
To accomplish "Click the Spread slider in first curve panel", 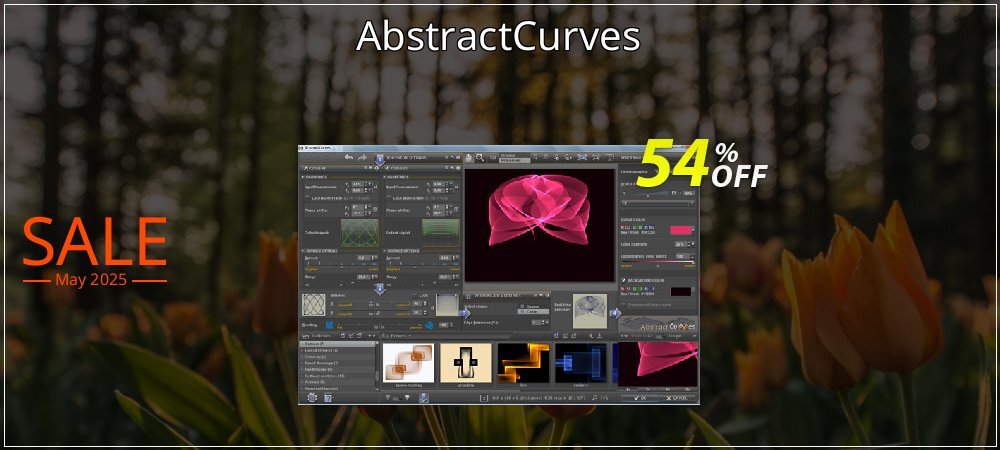I will 340,265.
